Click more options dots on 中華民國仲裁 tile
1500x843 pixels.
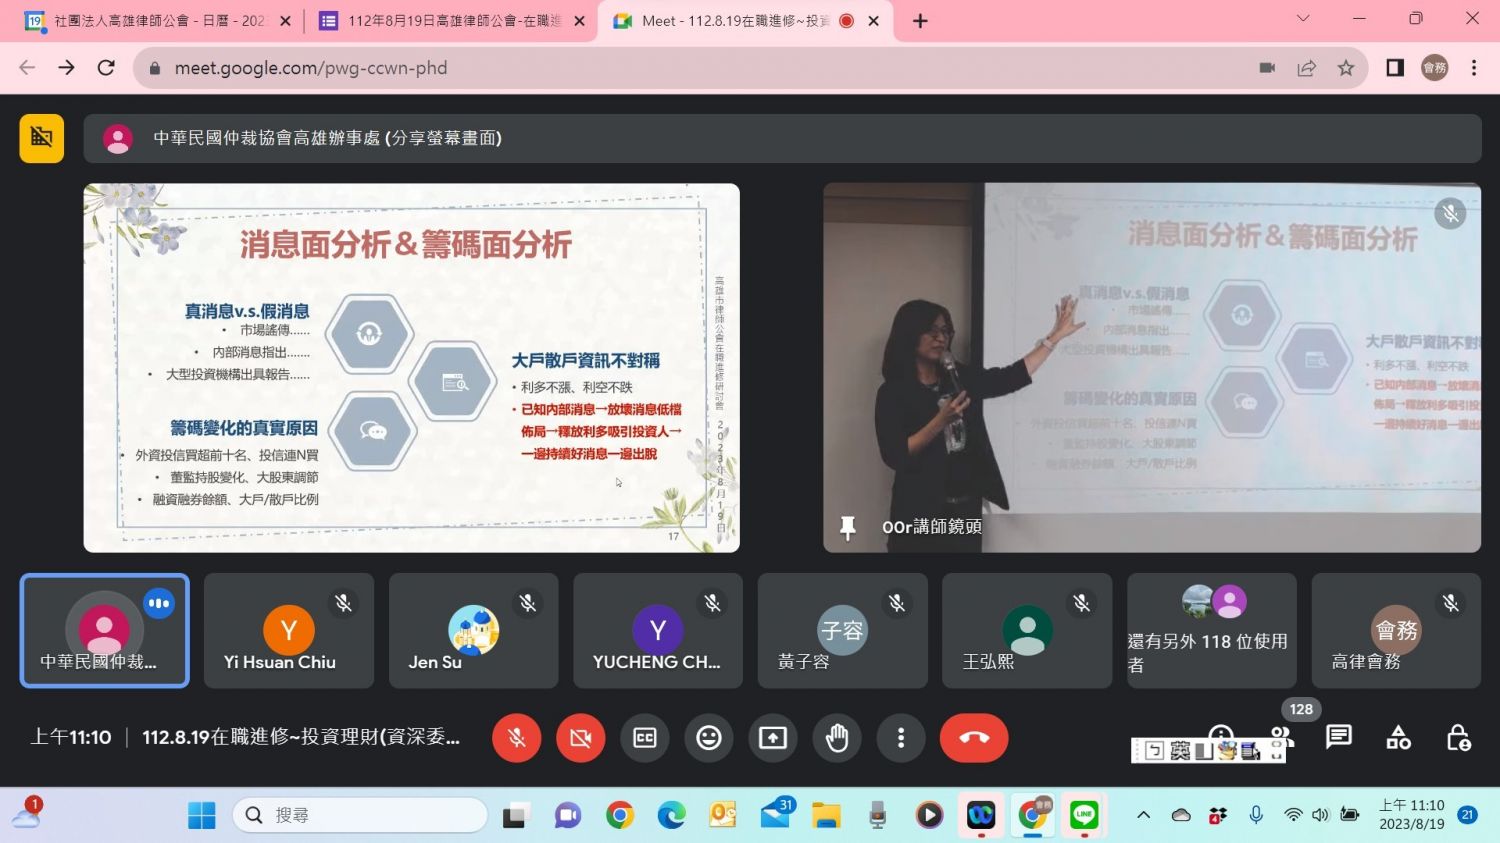159,603
